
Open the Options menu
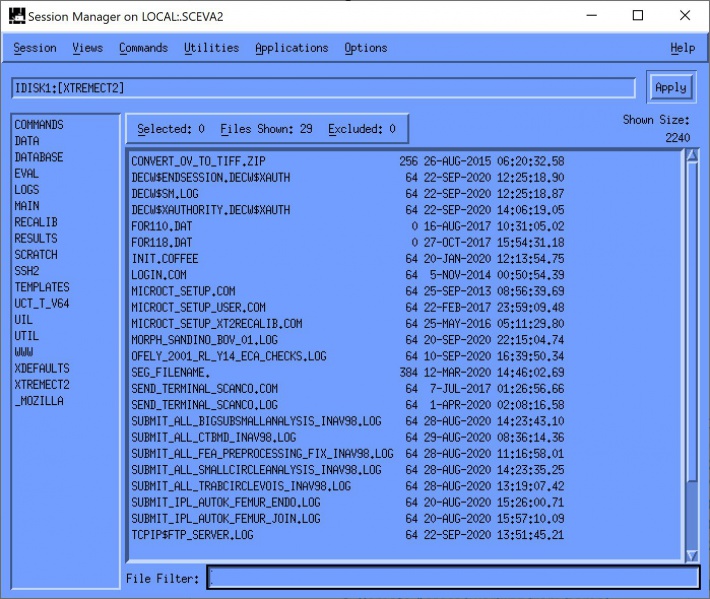point(365,48)
